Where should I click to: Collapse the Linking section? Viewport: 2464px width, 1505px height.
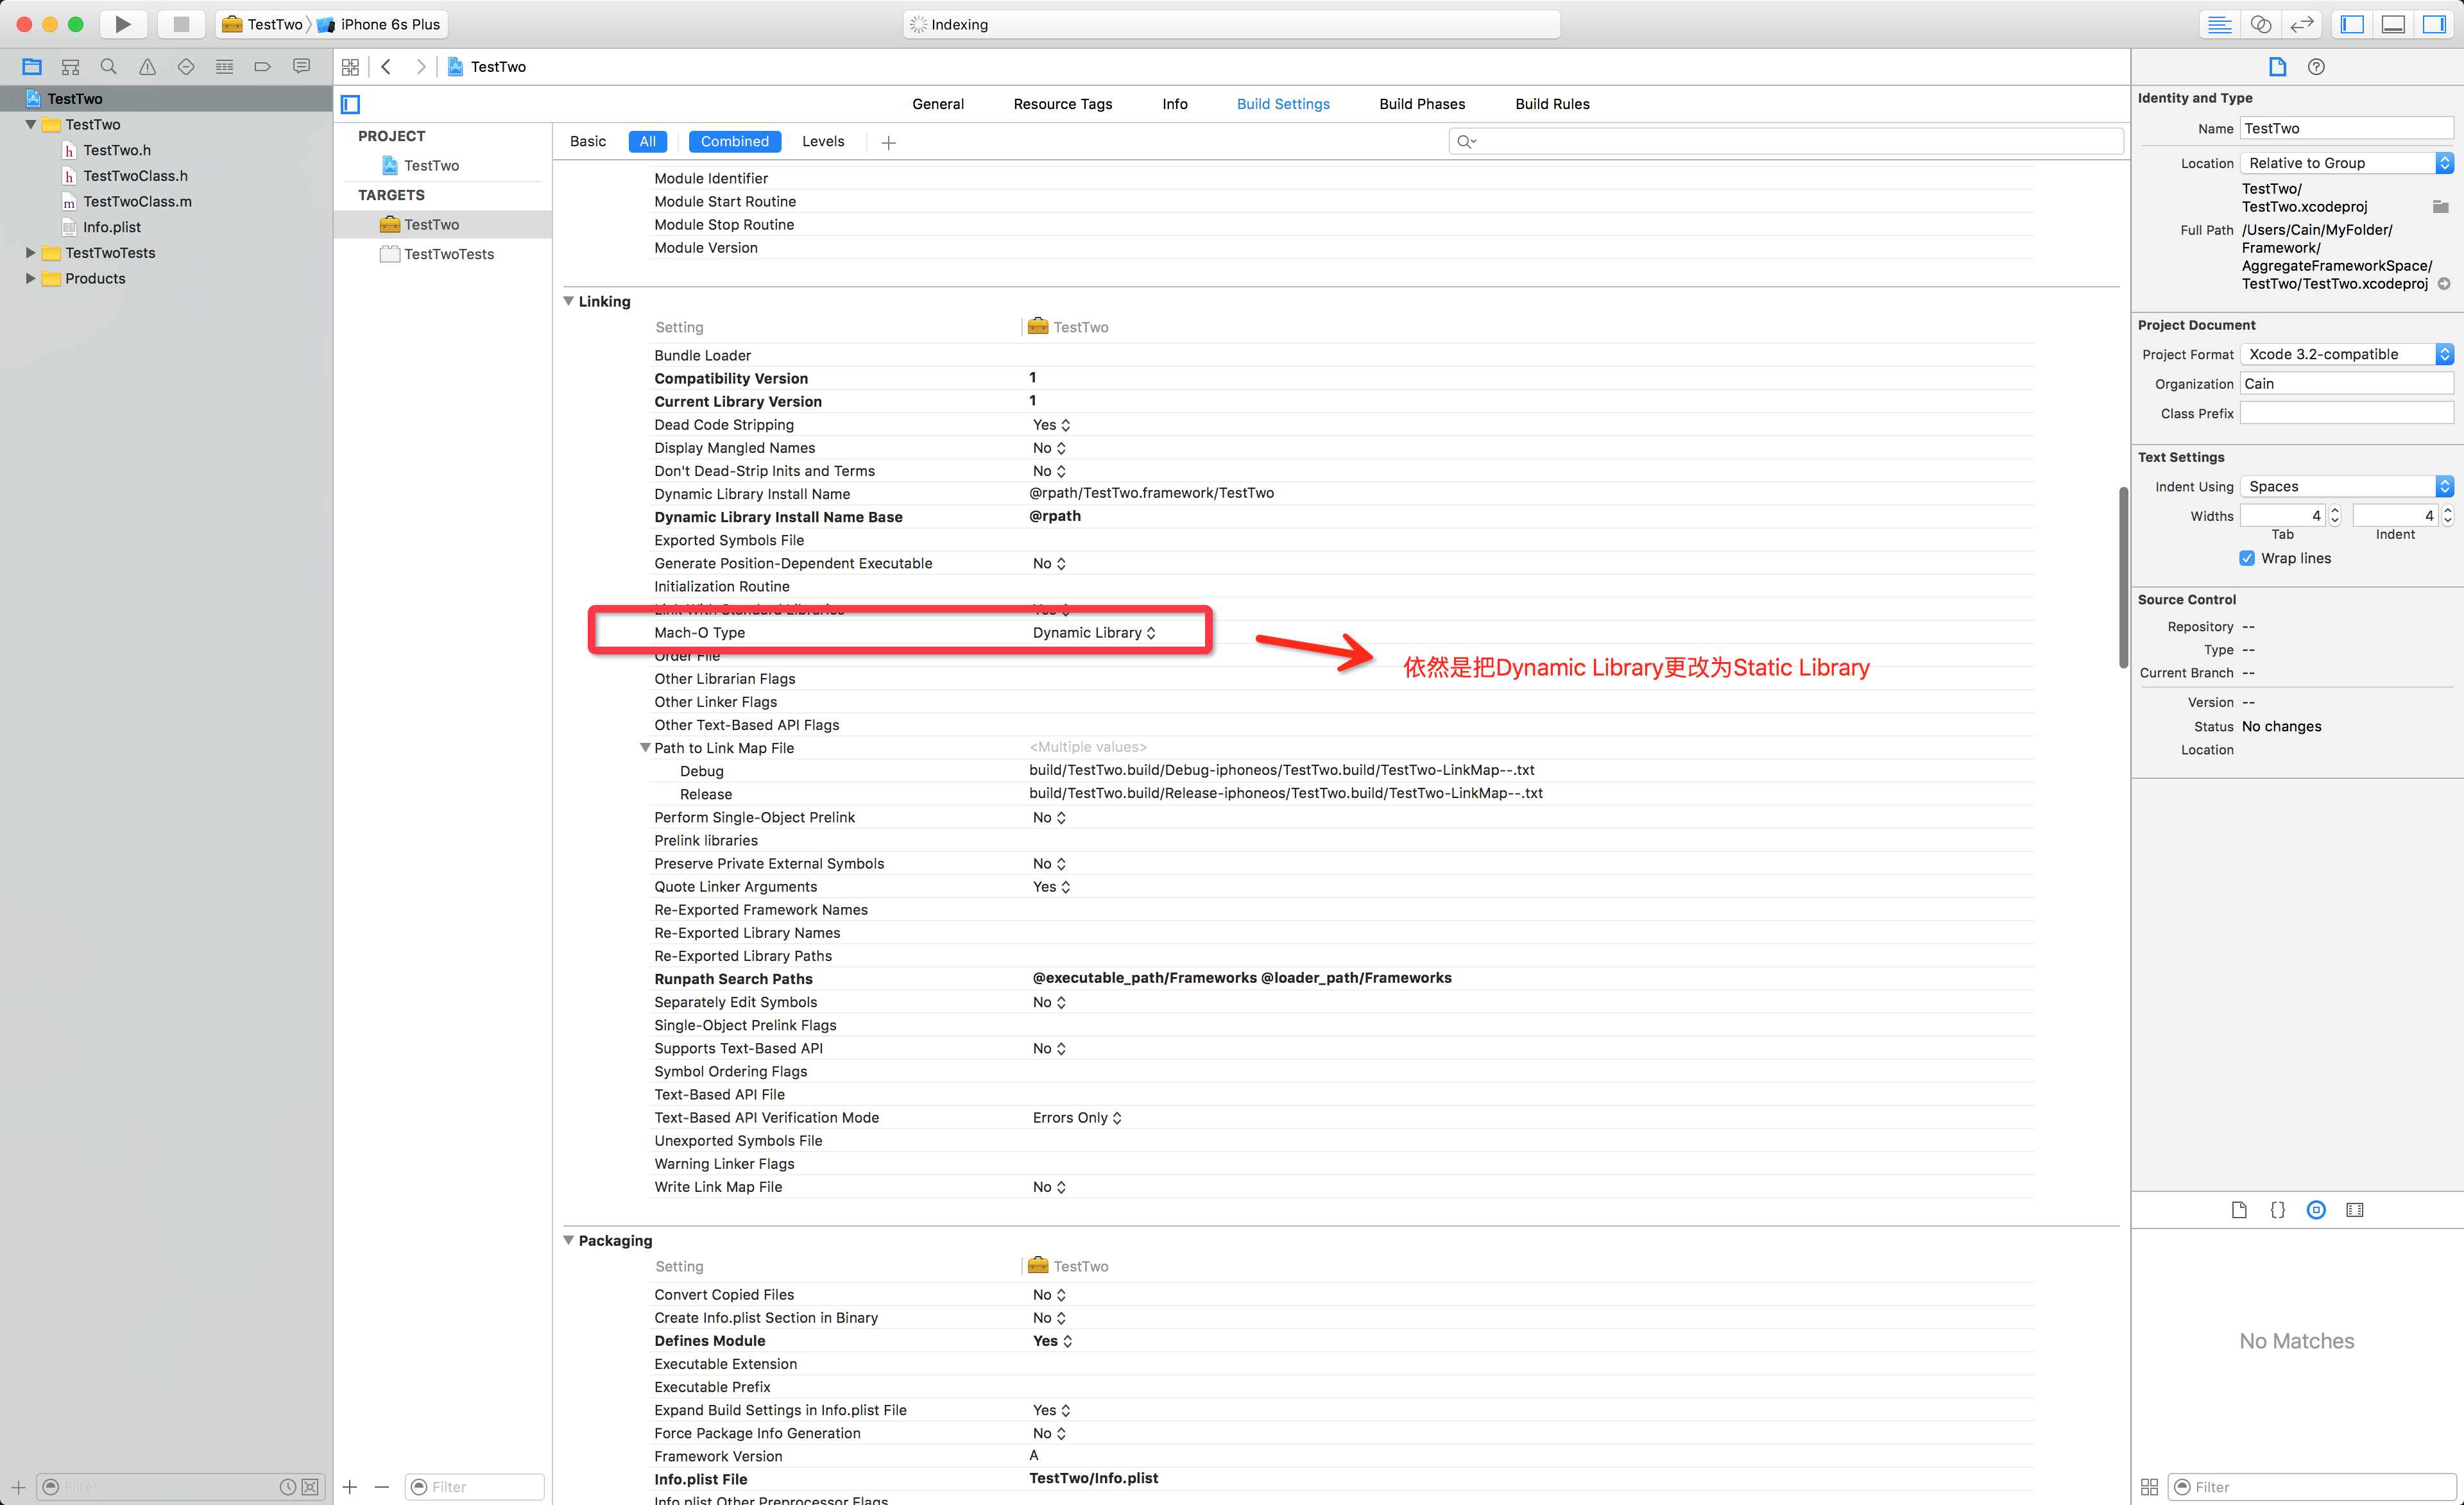(x=568, y=301)
